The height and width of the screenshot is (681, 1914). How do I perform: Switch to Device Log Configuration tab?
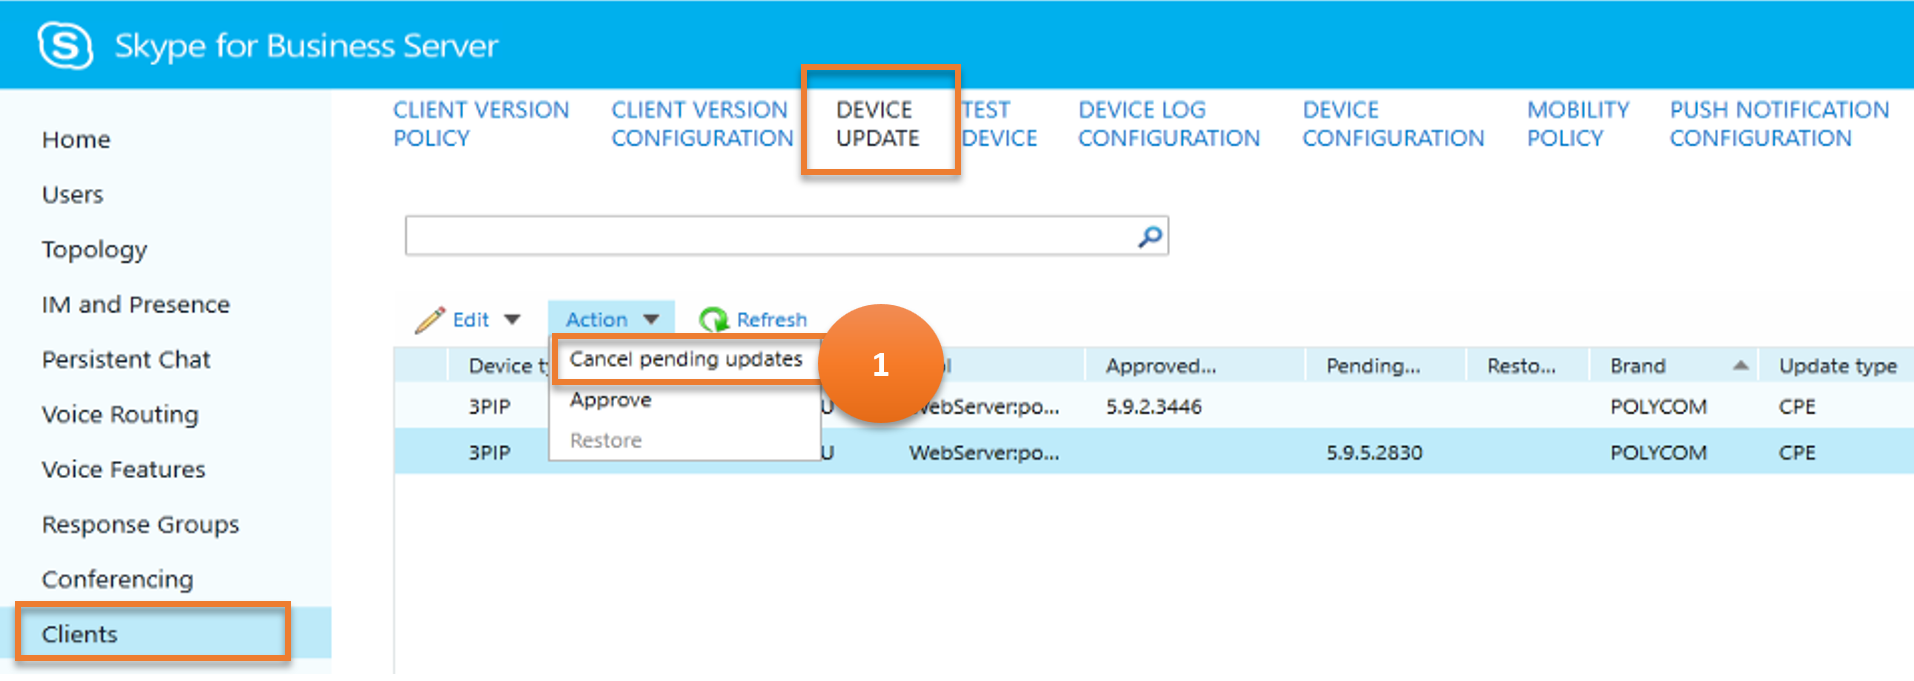[1169, 124]
